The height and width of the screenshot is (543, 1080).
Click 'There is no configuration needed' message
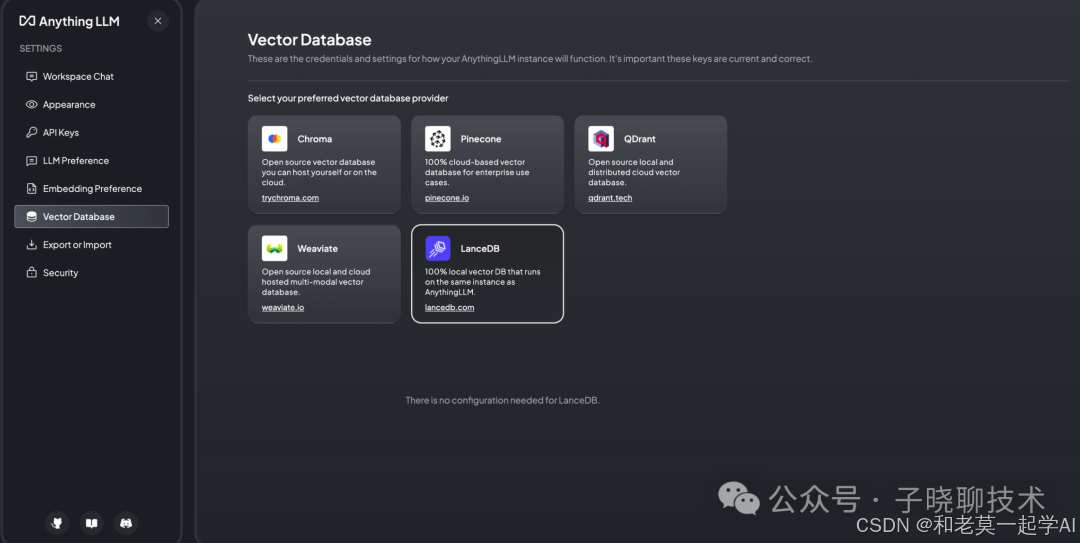[x=502, y=400]
